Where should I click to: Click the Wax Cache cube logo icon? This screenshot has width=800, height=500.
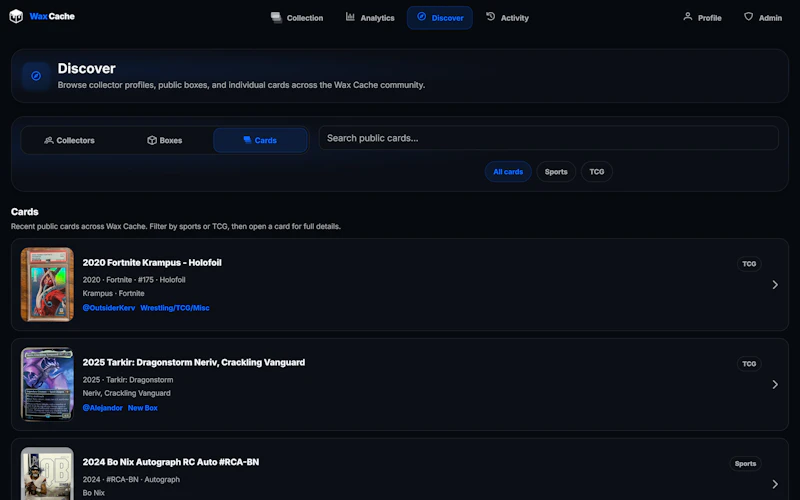tap(16, 16)
